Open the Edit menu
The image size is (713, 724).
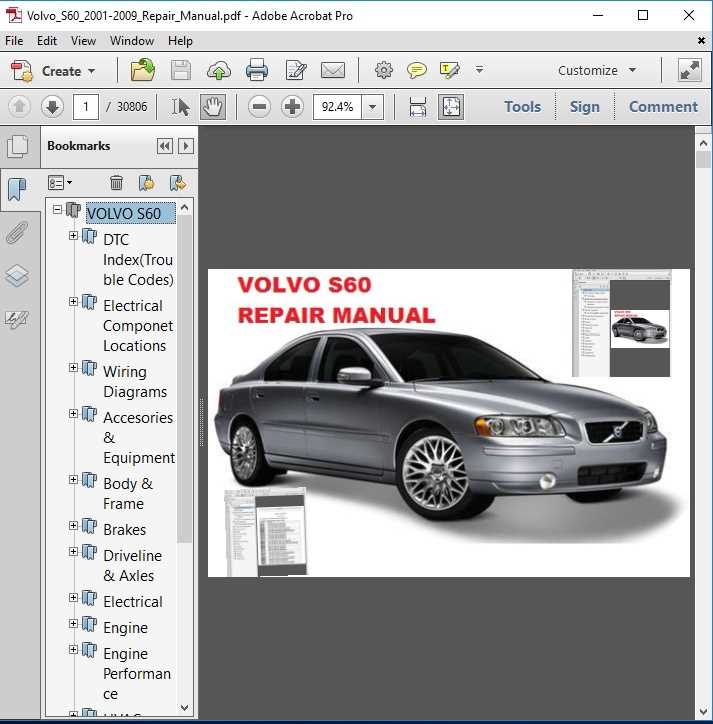pos(47,41)
